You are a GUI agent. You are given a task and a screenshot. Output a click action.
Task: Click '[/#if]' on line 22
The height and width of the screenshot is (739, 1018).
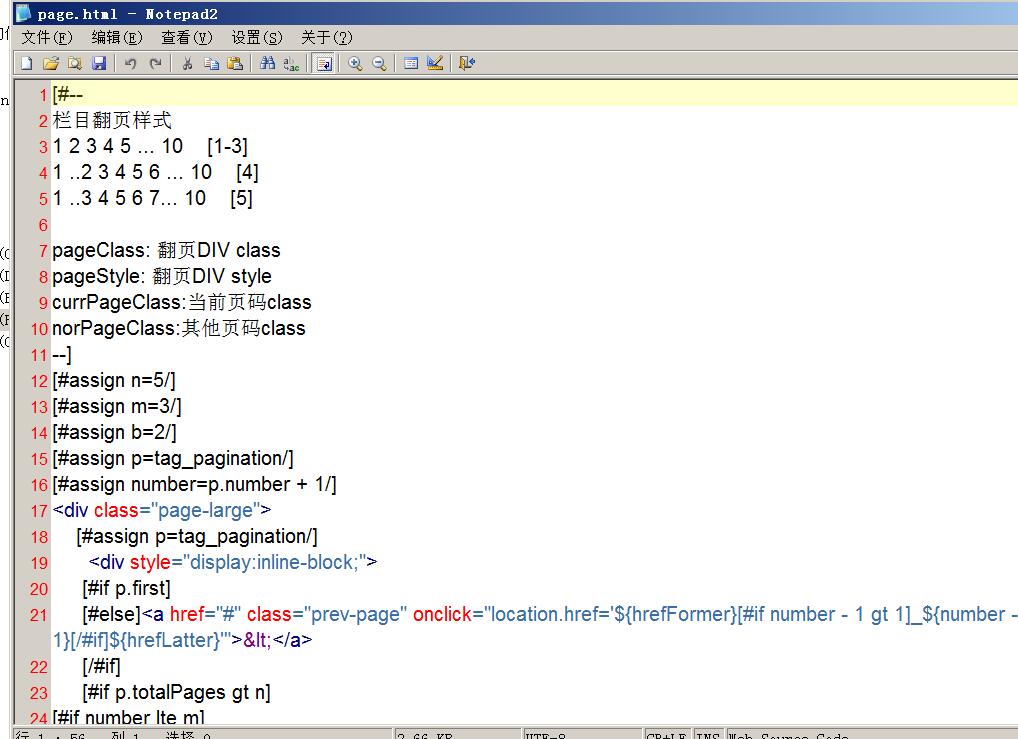[101, 666]
